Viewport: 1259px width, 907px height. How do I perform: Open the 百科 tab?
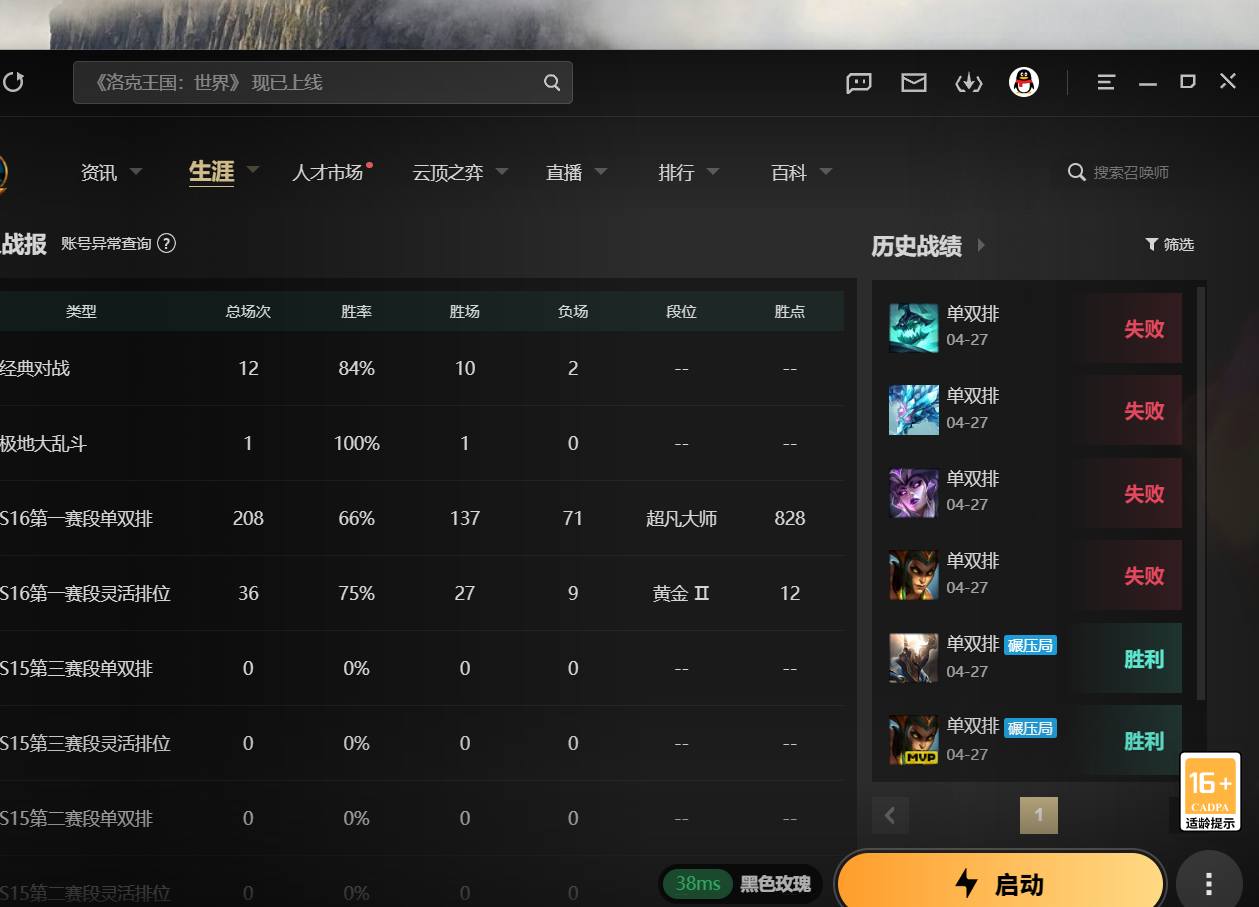click(789, 172)
